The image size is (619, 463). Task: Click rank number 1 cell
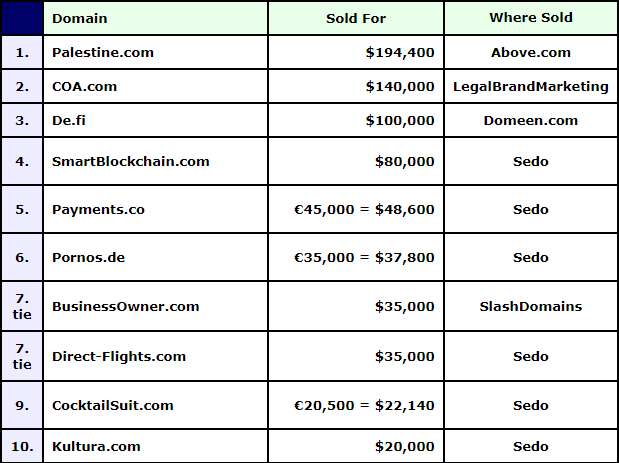pos(22,52)
